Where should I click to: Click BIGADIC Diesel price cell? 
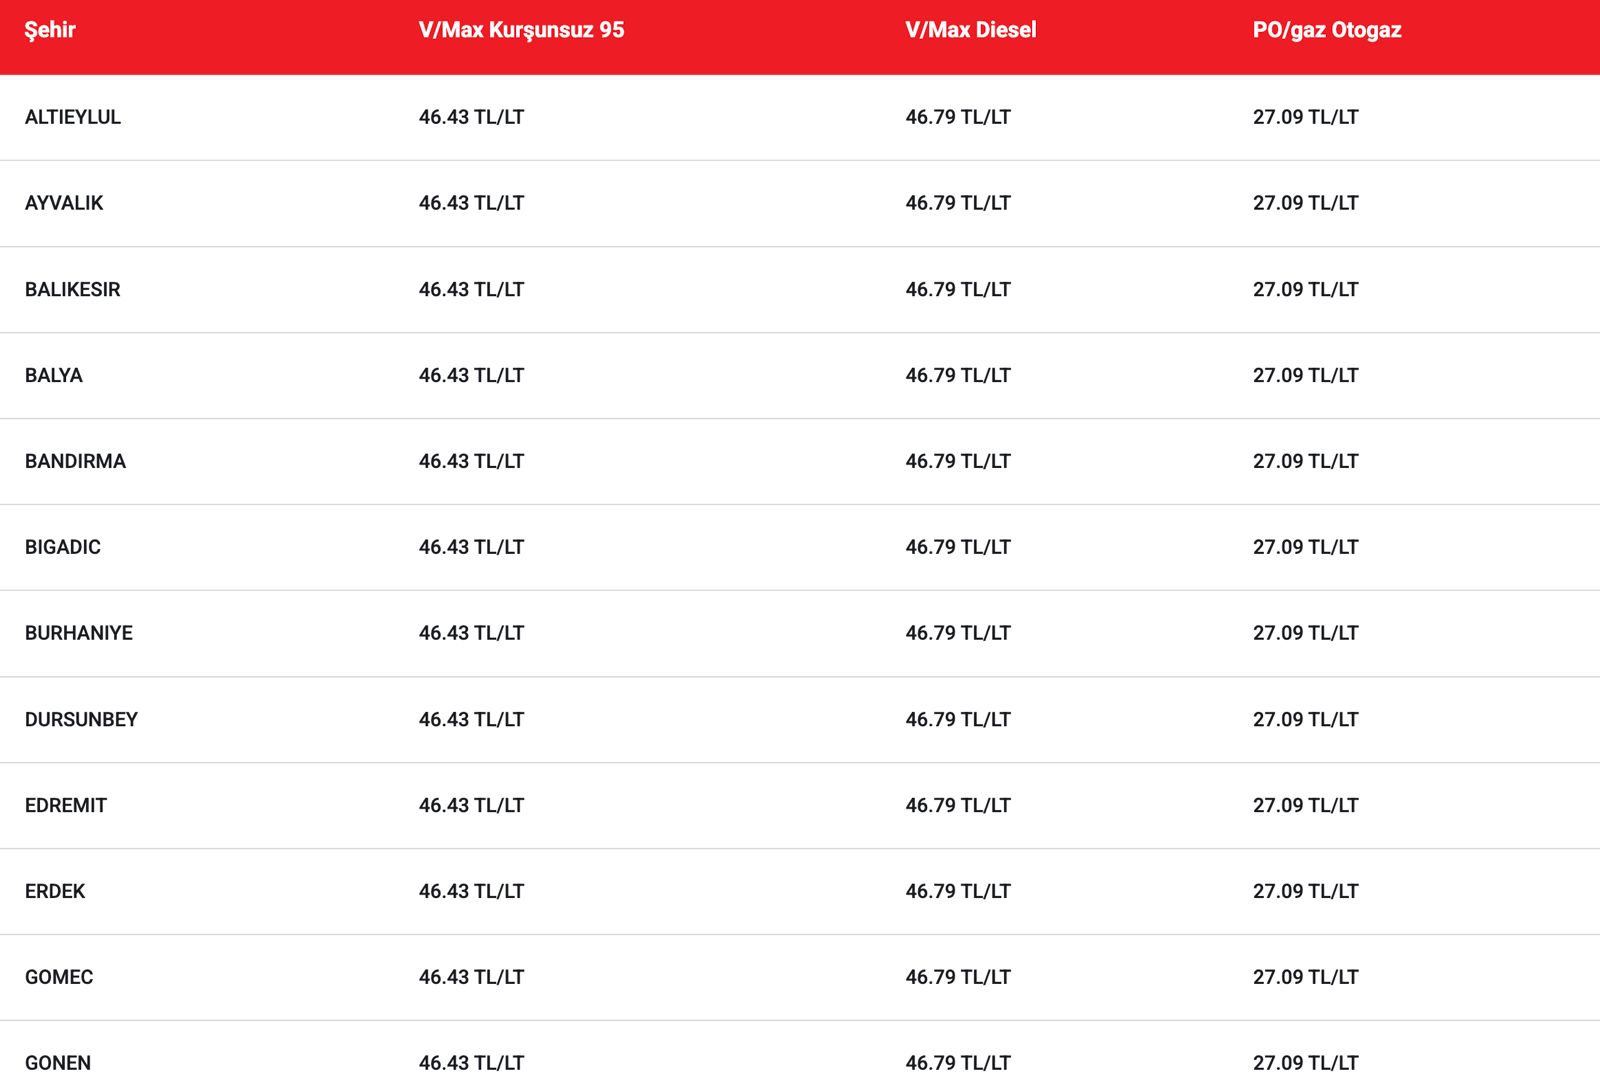[x=958, y=547]
